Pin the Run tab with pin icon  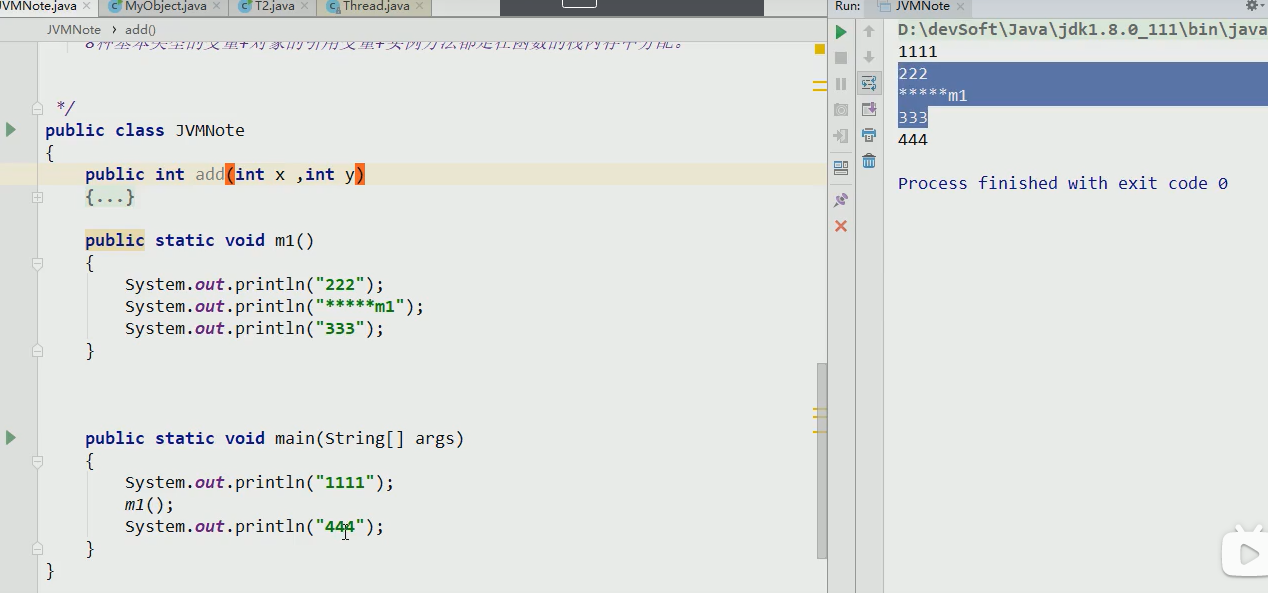point(841,200)
